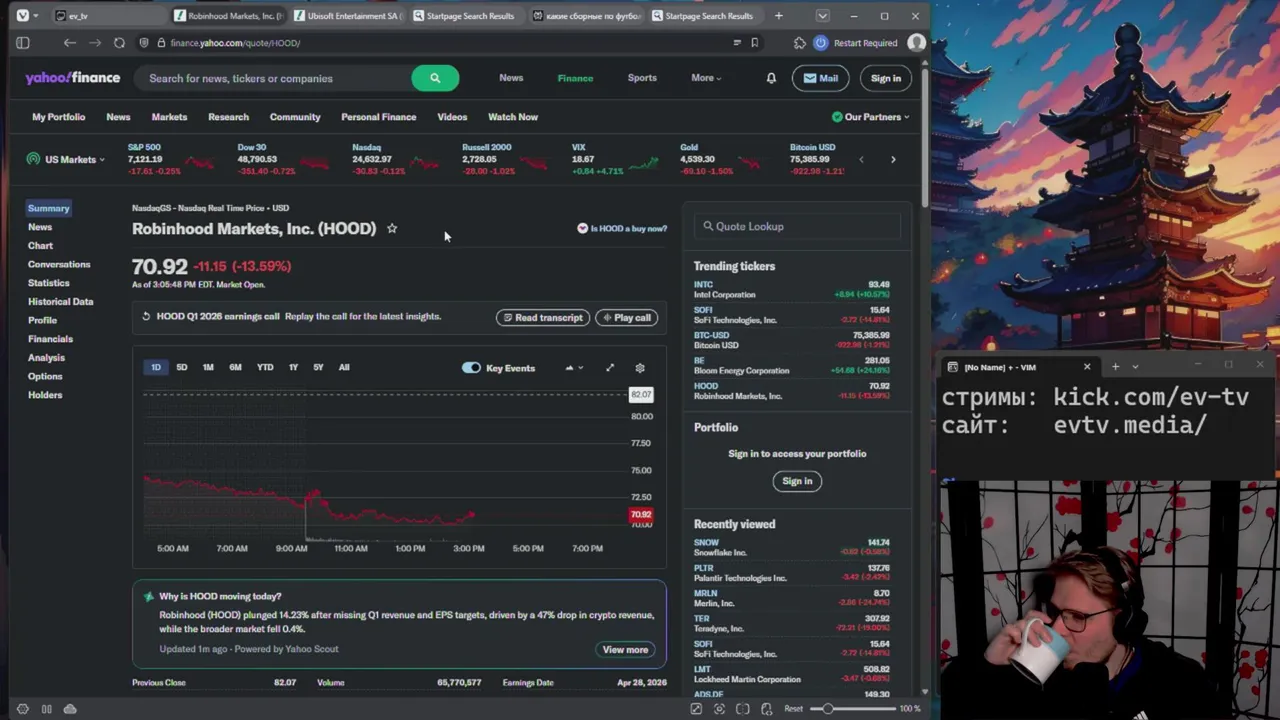Image resolution: width=1280 pixels, height=720 pixels.
Task: Click the Play call button
Action: pos(626,318)
